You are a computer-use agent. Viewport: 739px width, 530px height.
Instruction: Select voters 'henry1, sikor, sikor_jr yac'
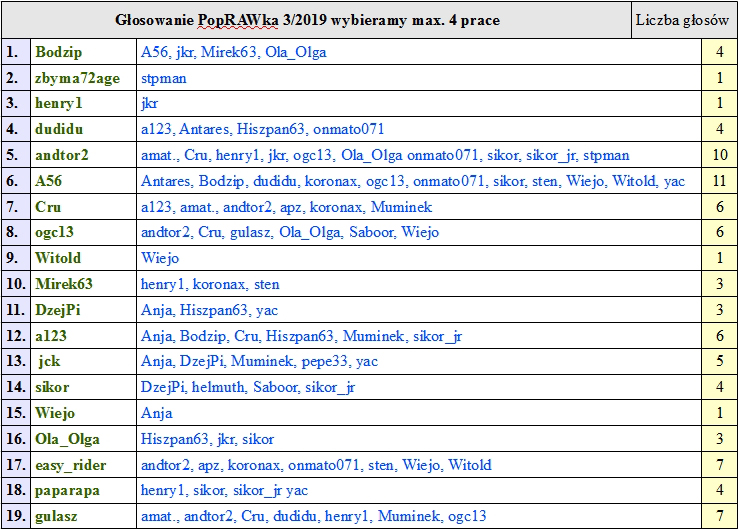tap(224, 490)
